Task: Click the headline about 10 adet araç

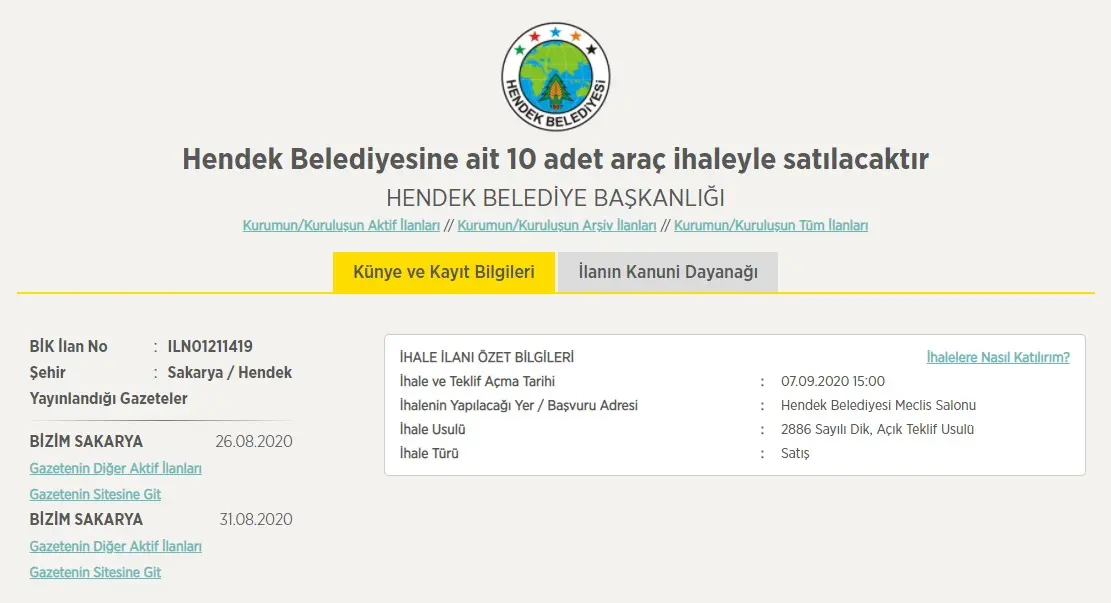Action: pos(556,159)
